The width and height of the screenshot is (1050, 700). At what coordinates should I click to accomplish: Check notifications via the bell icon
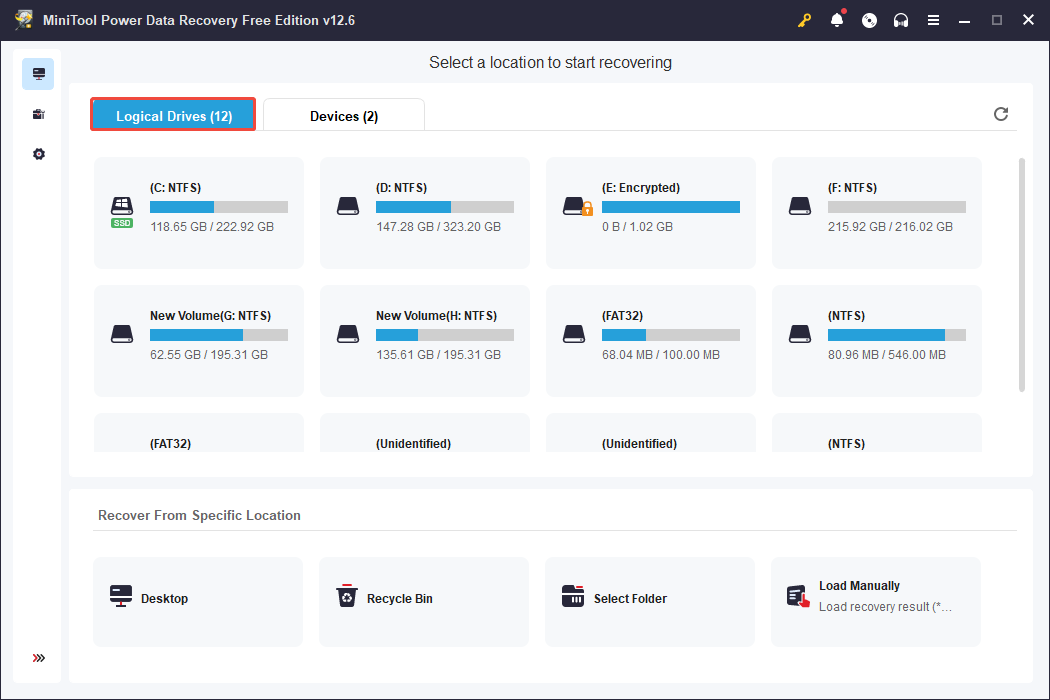click(x=837, y=19)
